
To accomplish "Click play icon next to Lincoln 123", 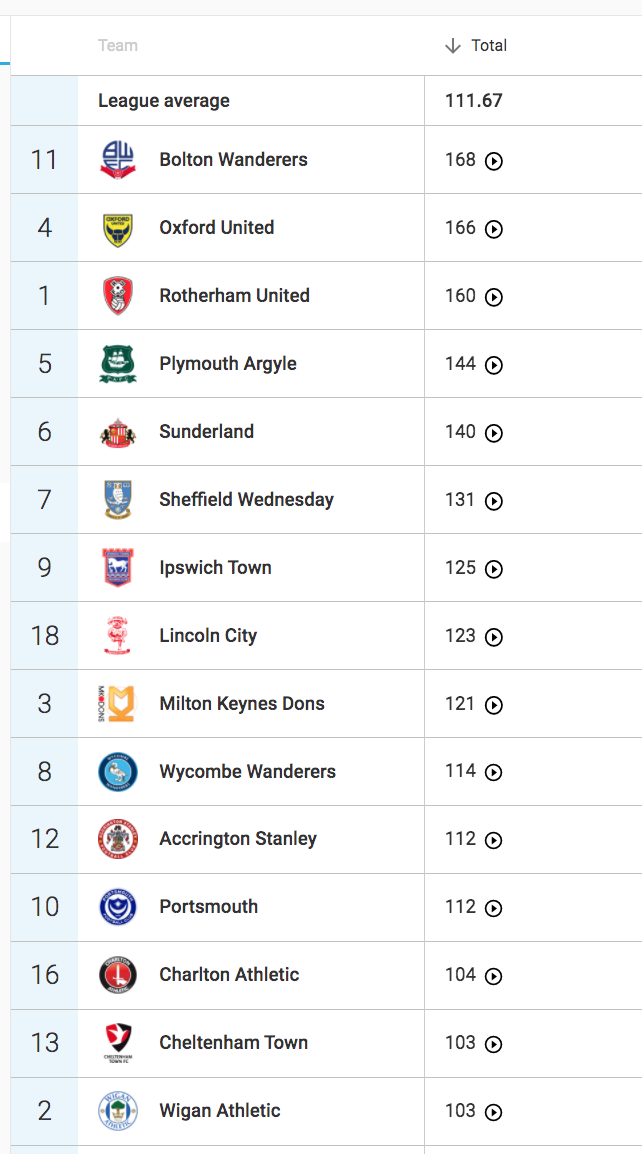I will (x=493, y=637).
